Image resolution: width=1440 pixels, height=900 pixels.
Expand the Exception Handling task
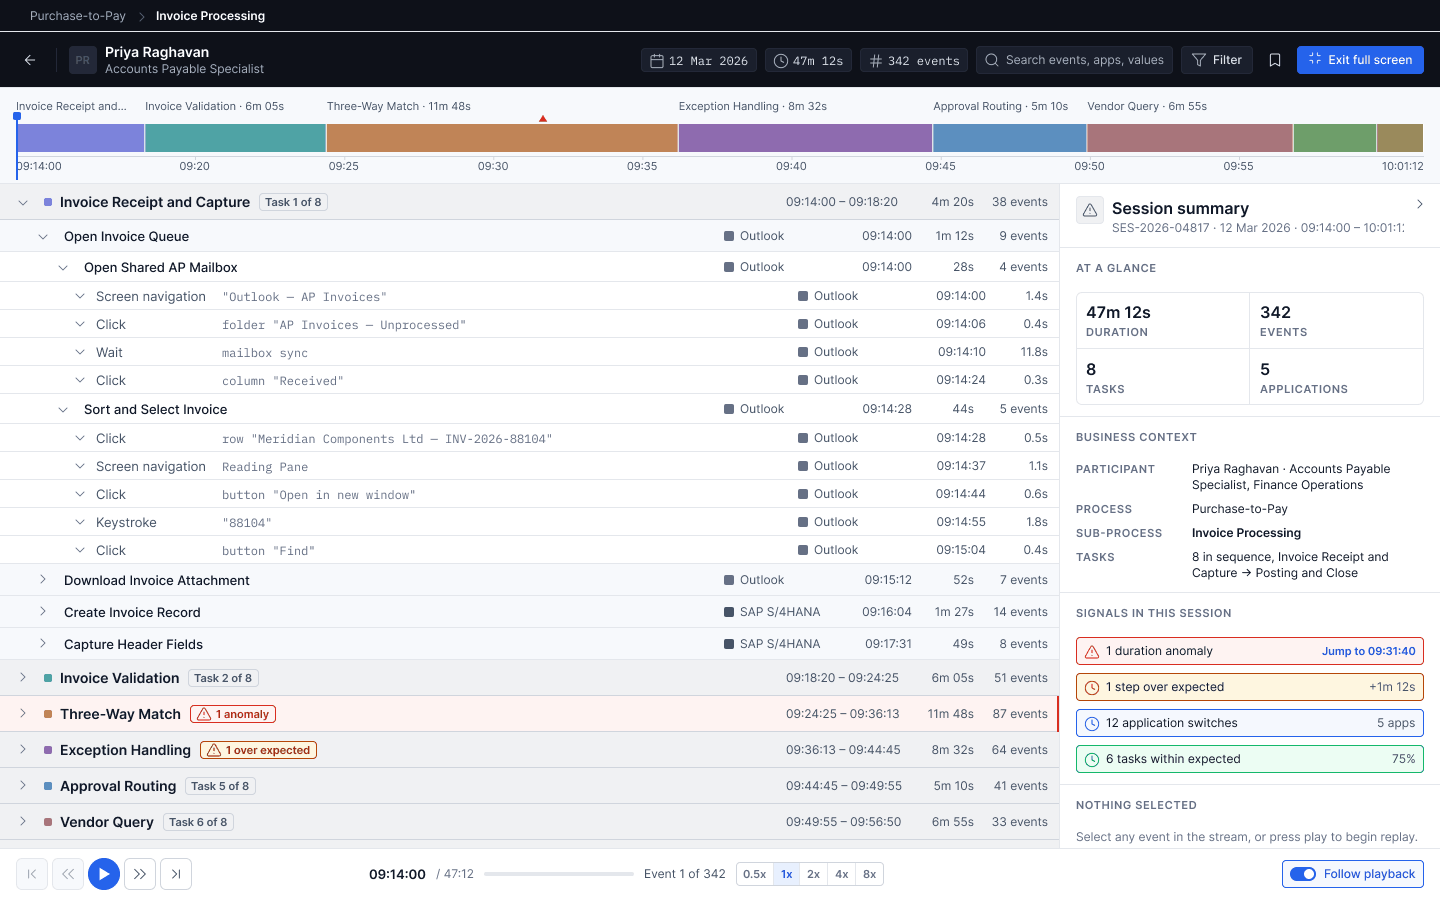click(x=23, y=750)
